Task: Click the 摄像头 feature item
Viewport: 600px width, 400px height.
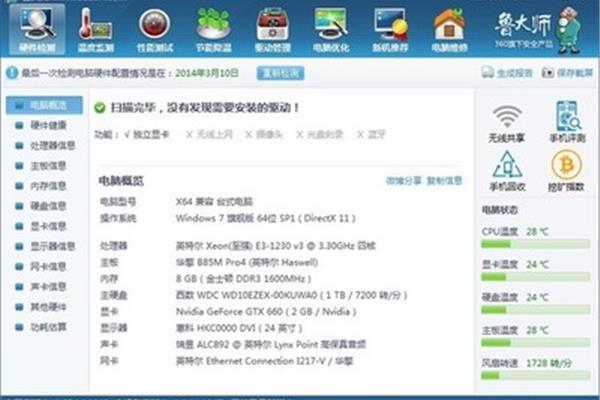Action: [x=264, y=135]
